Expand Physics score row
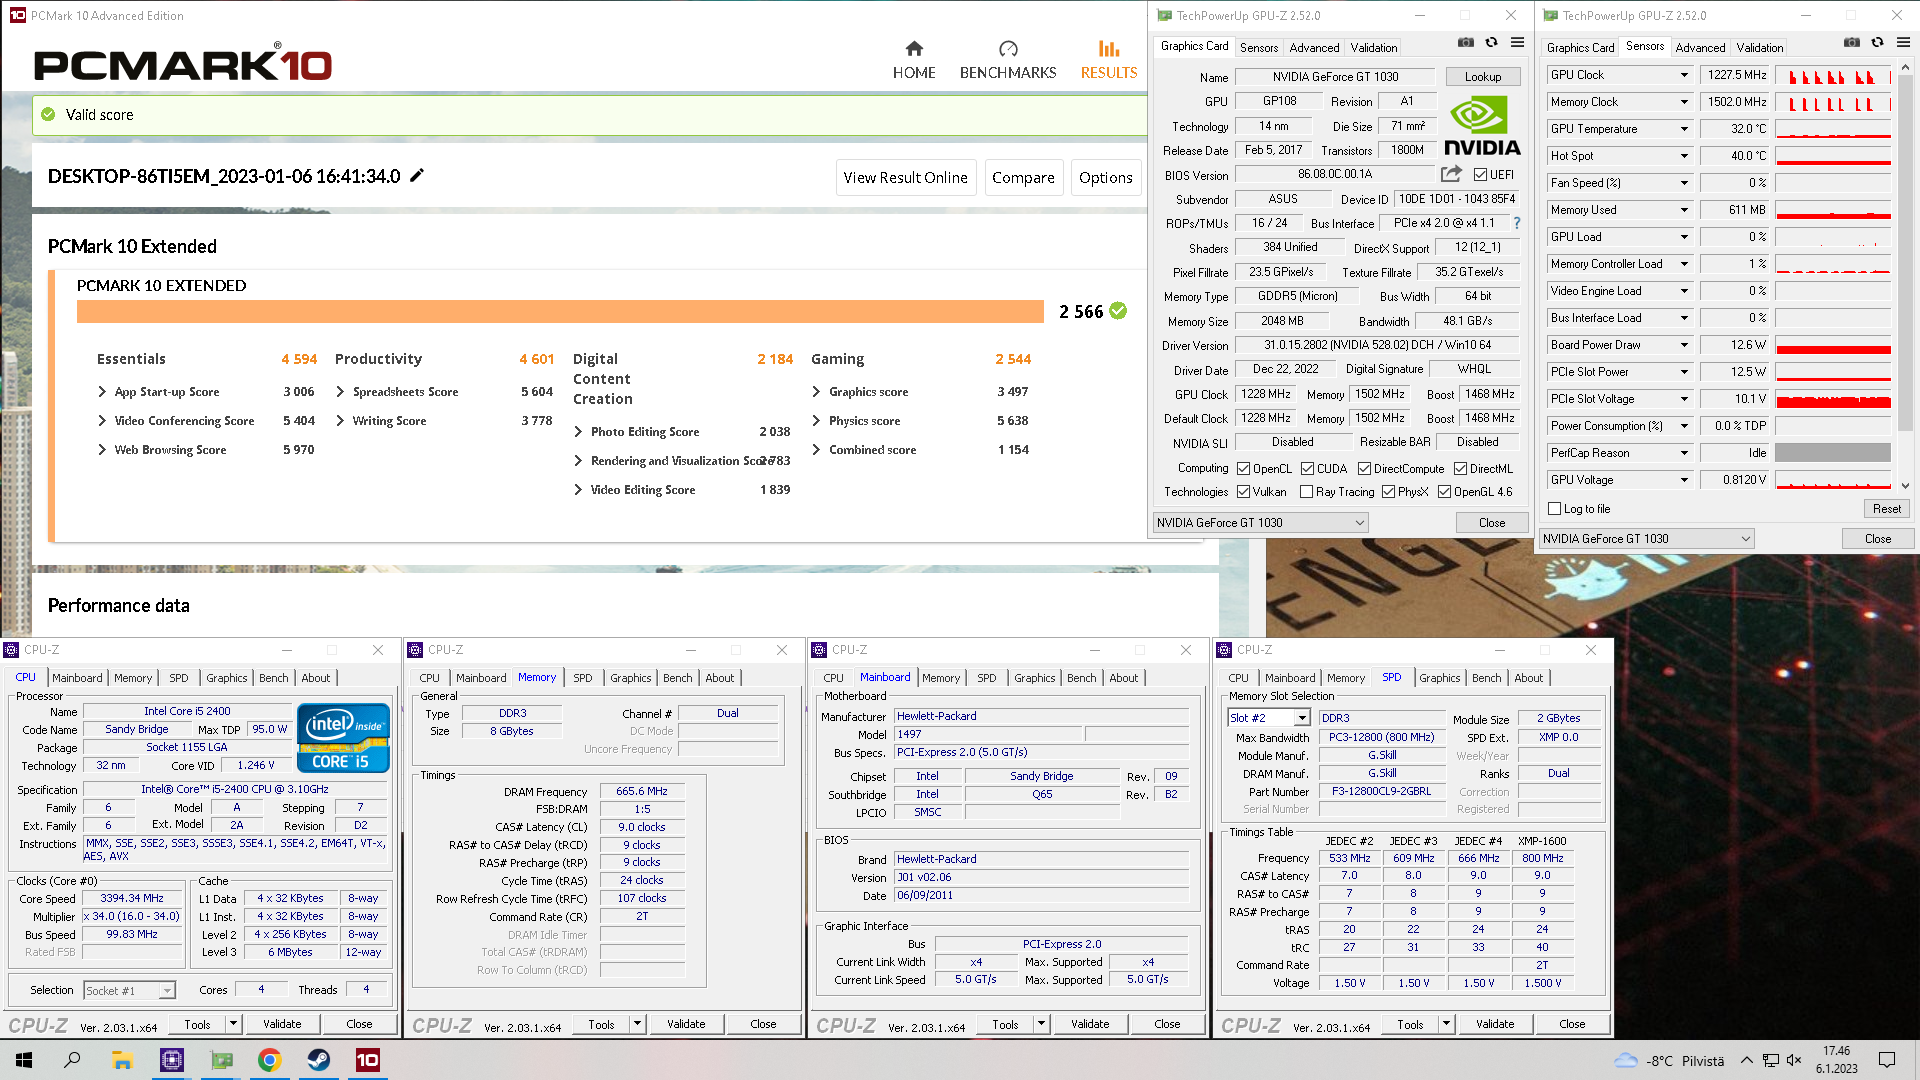Screen dimensions: 1920x1080 click(x=816, y=421)
